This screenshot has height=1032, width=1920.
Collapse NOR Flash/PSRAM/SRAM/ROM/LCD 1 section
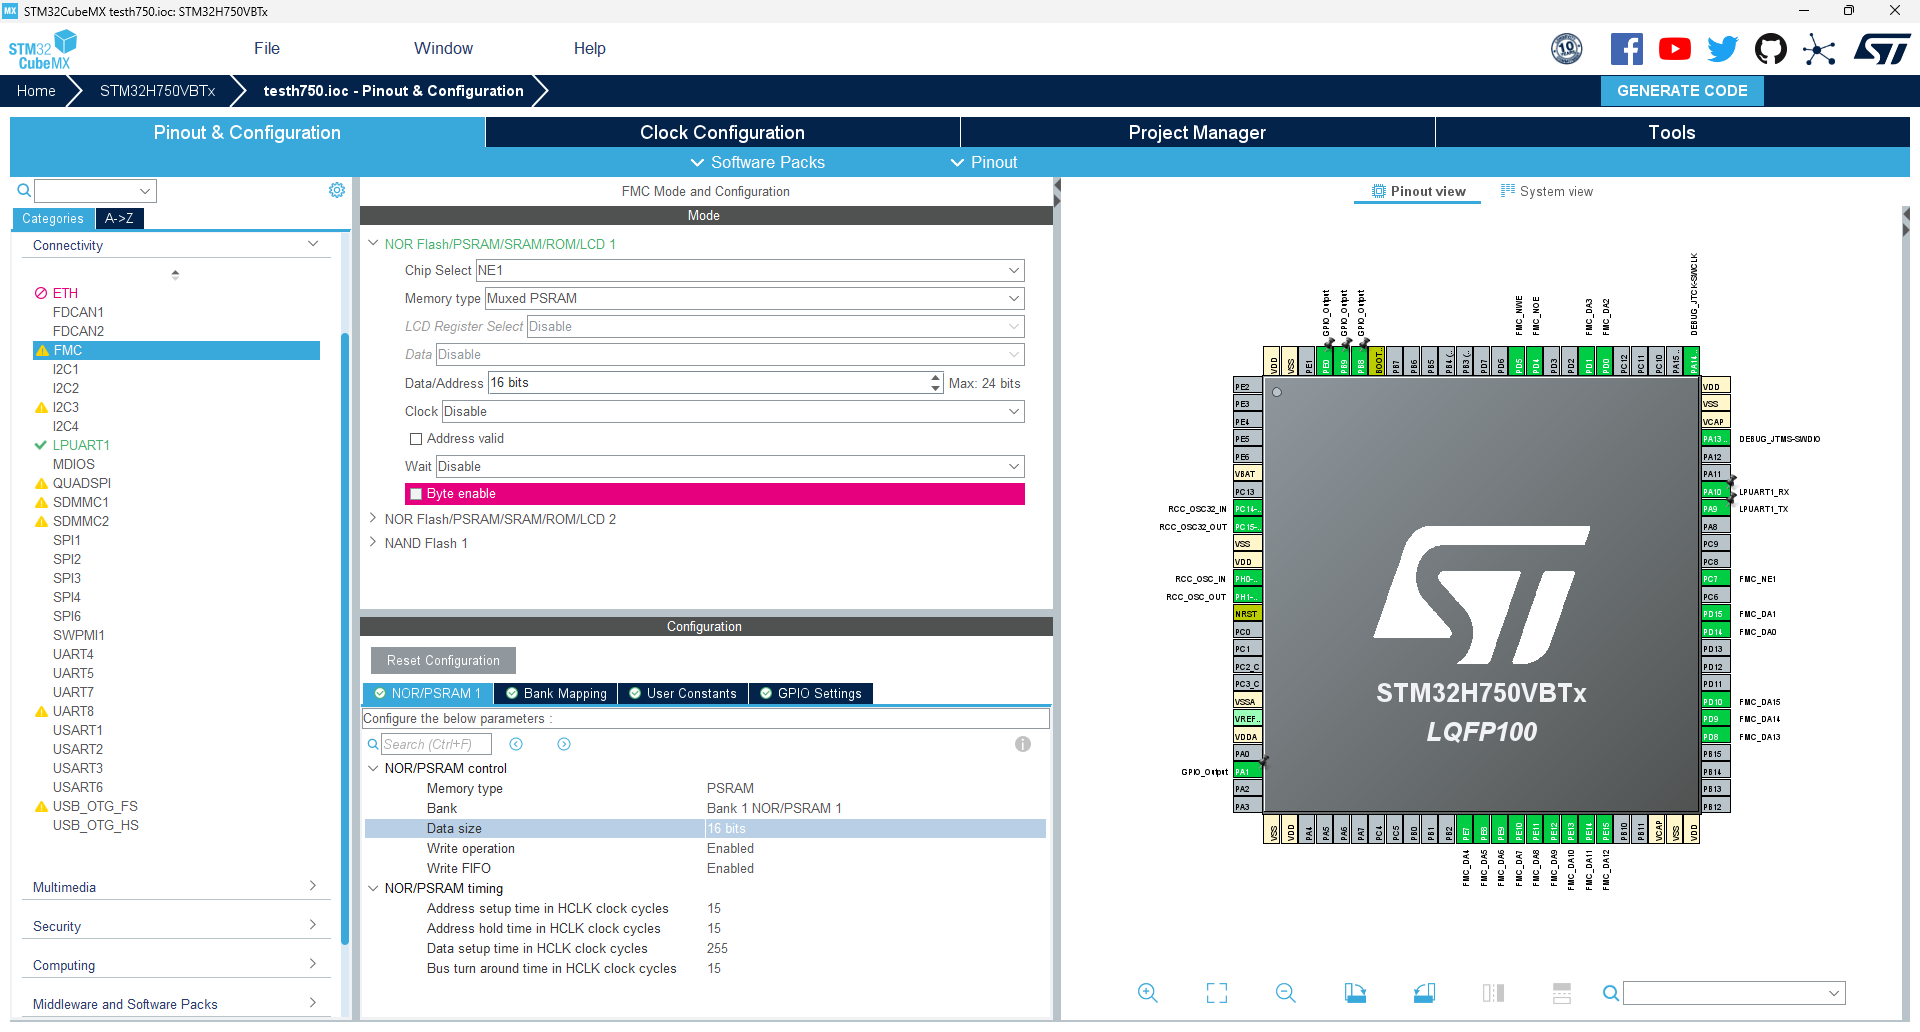(x=373, y=243)
